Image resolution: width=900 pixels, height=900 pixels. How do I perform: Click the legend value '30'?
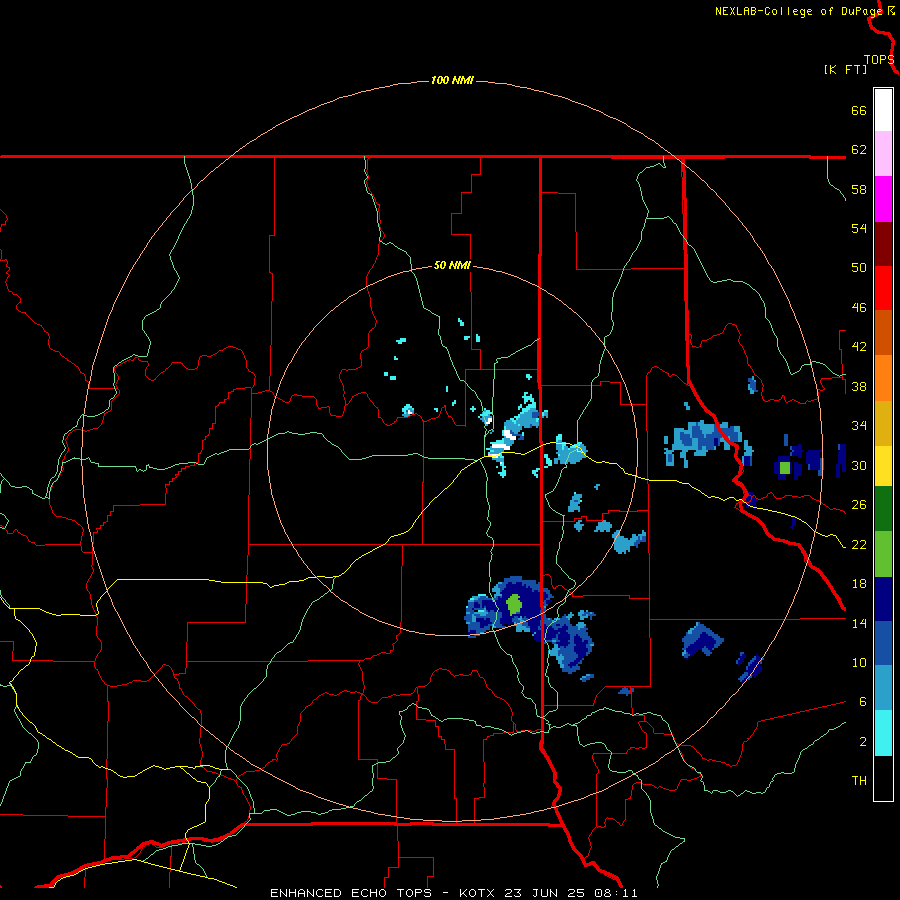(859, 465)
